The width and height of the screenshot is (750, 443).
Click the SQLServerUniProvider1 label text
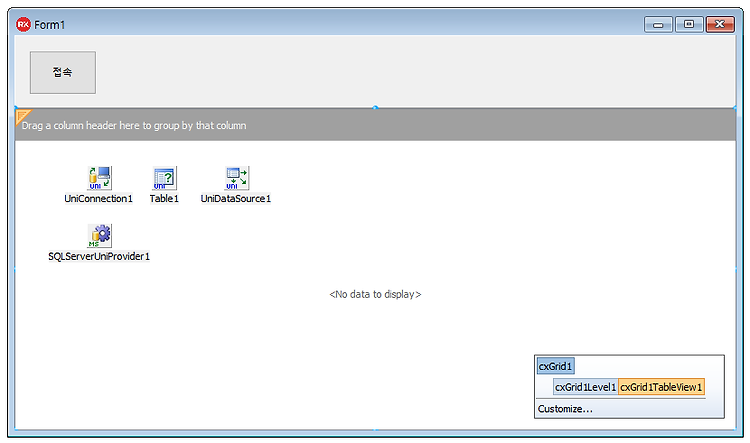99,256
